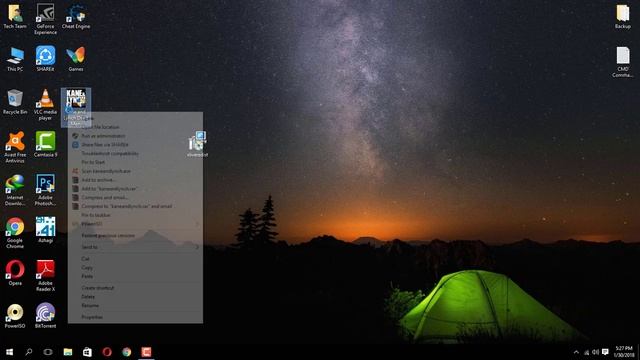Launch PowerISO desktop shortcut

(15, 316)
